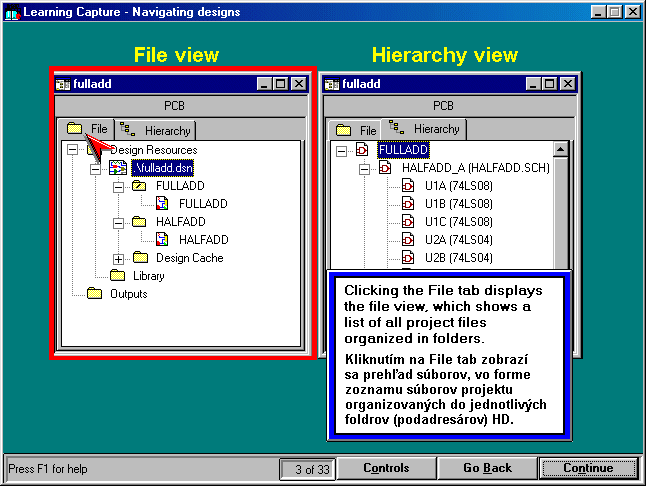This screenshot has width=646, height=486.
Task: Click the Outputs folder icon
Action: (x=95, y=294)
